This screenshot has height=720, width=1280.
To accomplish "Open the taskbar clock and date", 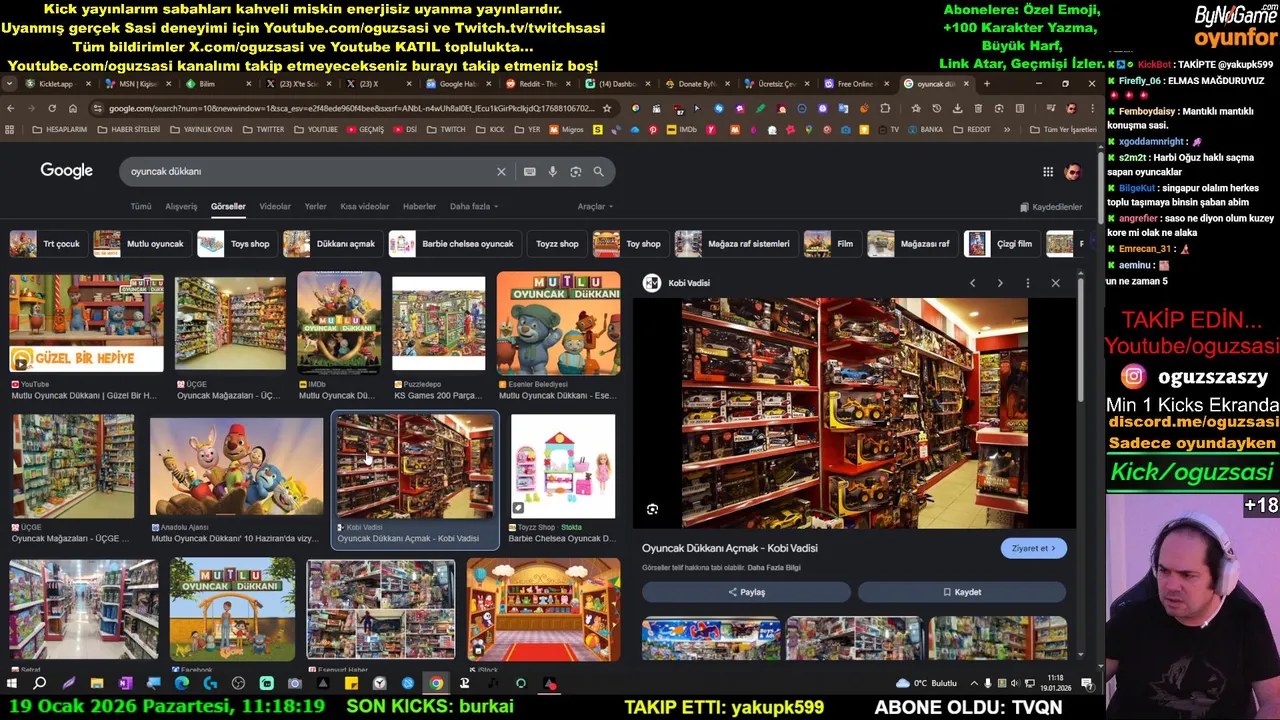I will pos(1055,684).
